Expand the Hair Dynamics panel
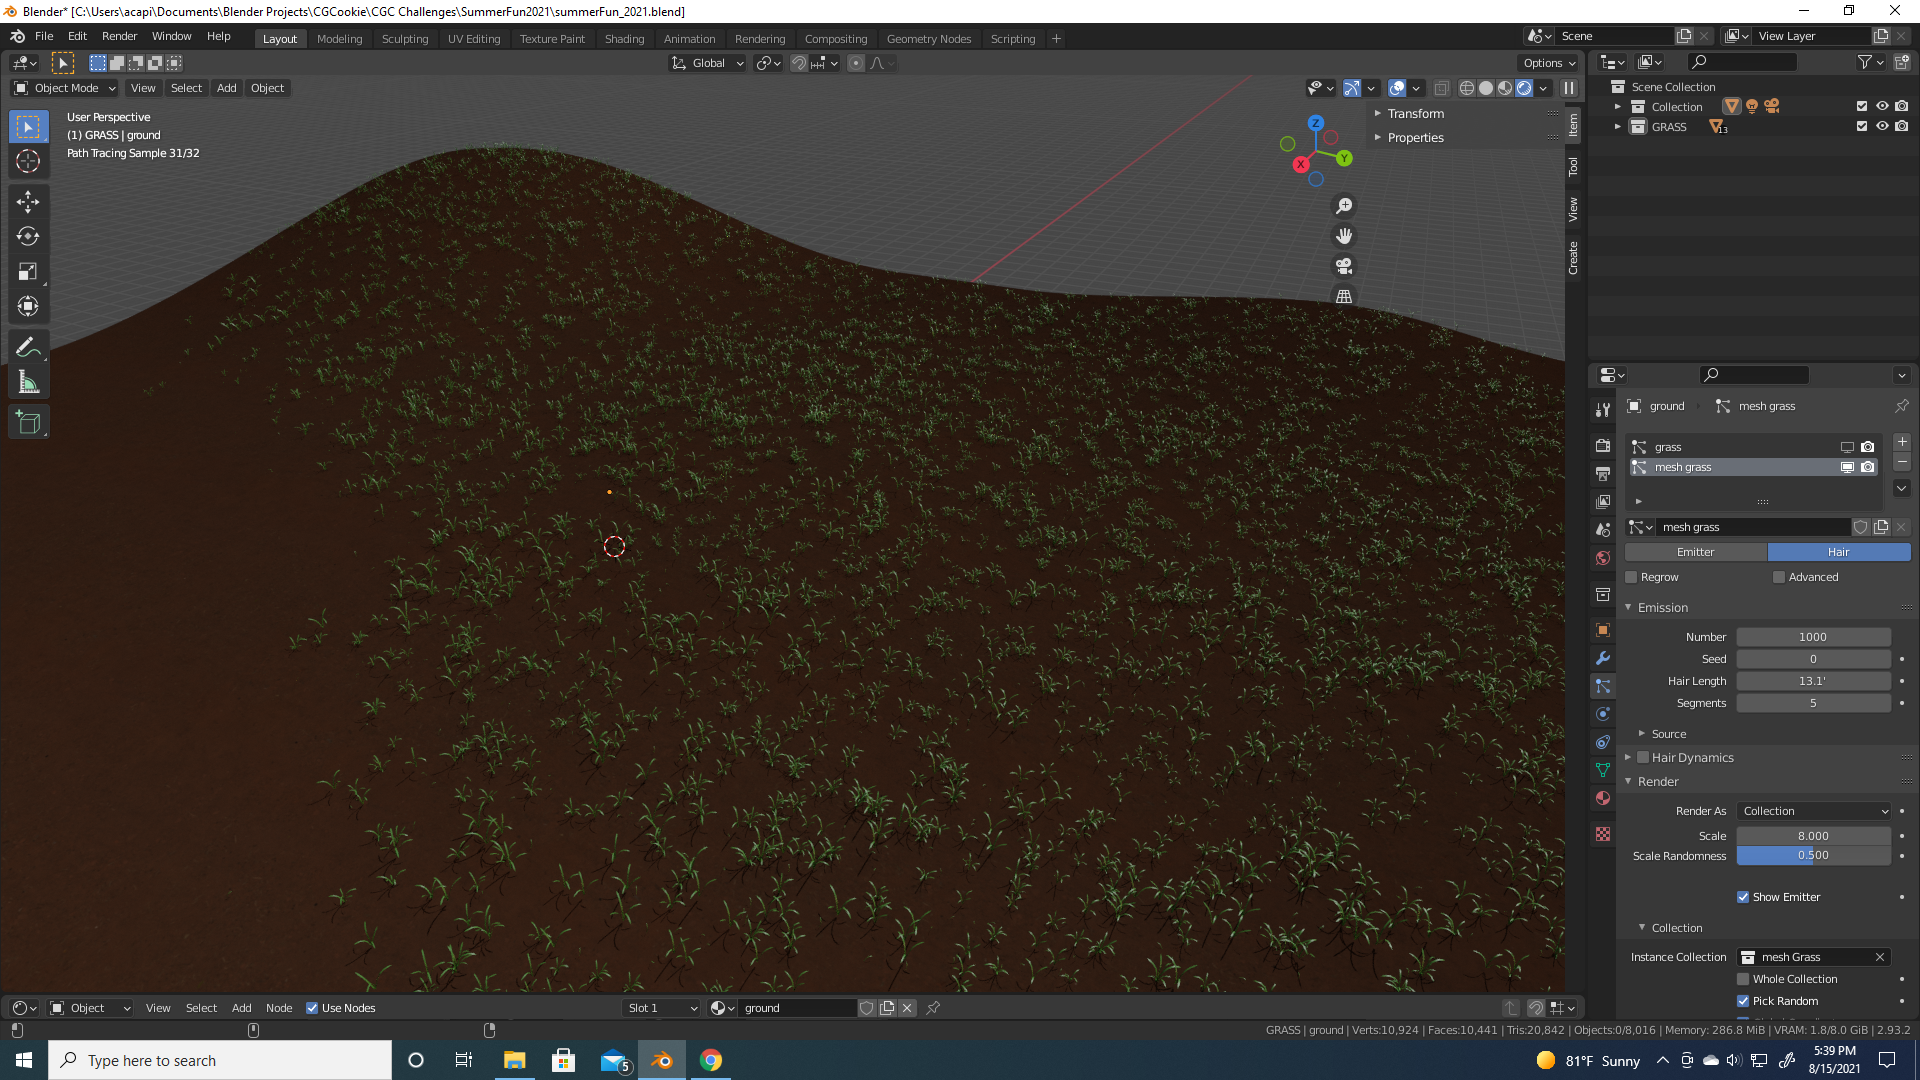This screenshot has height=1080, width=1920. click(1628, 758)
